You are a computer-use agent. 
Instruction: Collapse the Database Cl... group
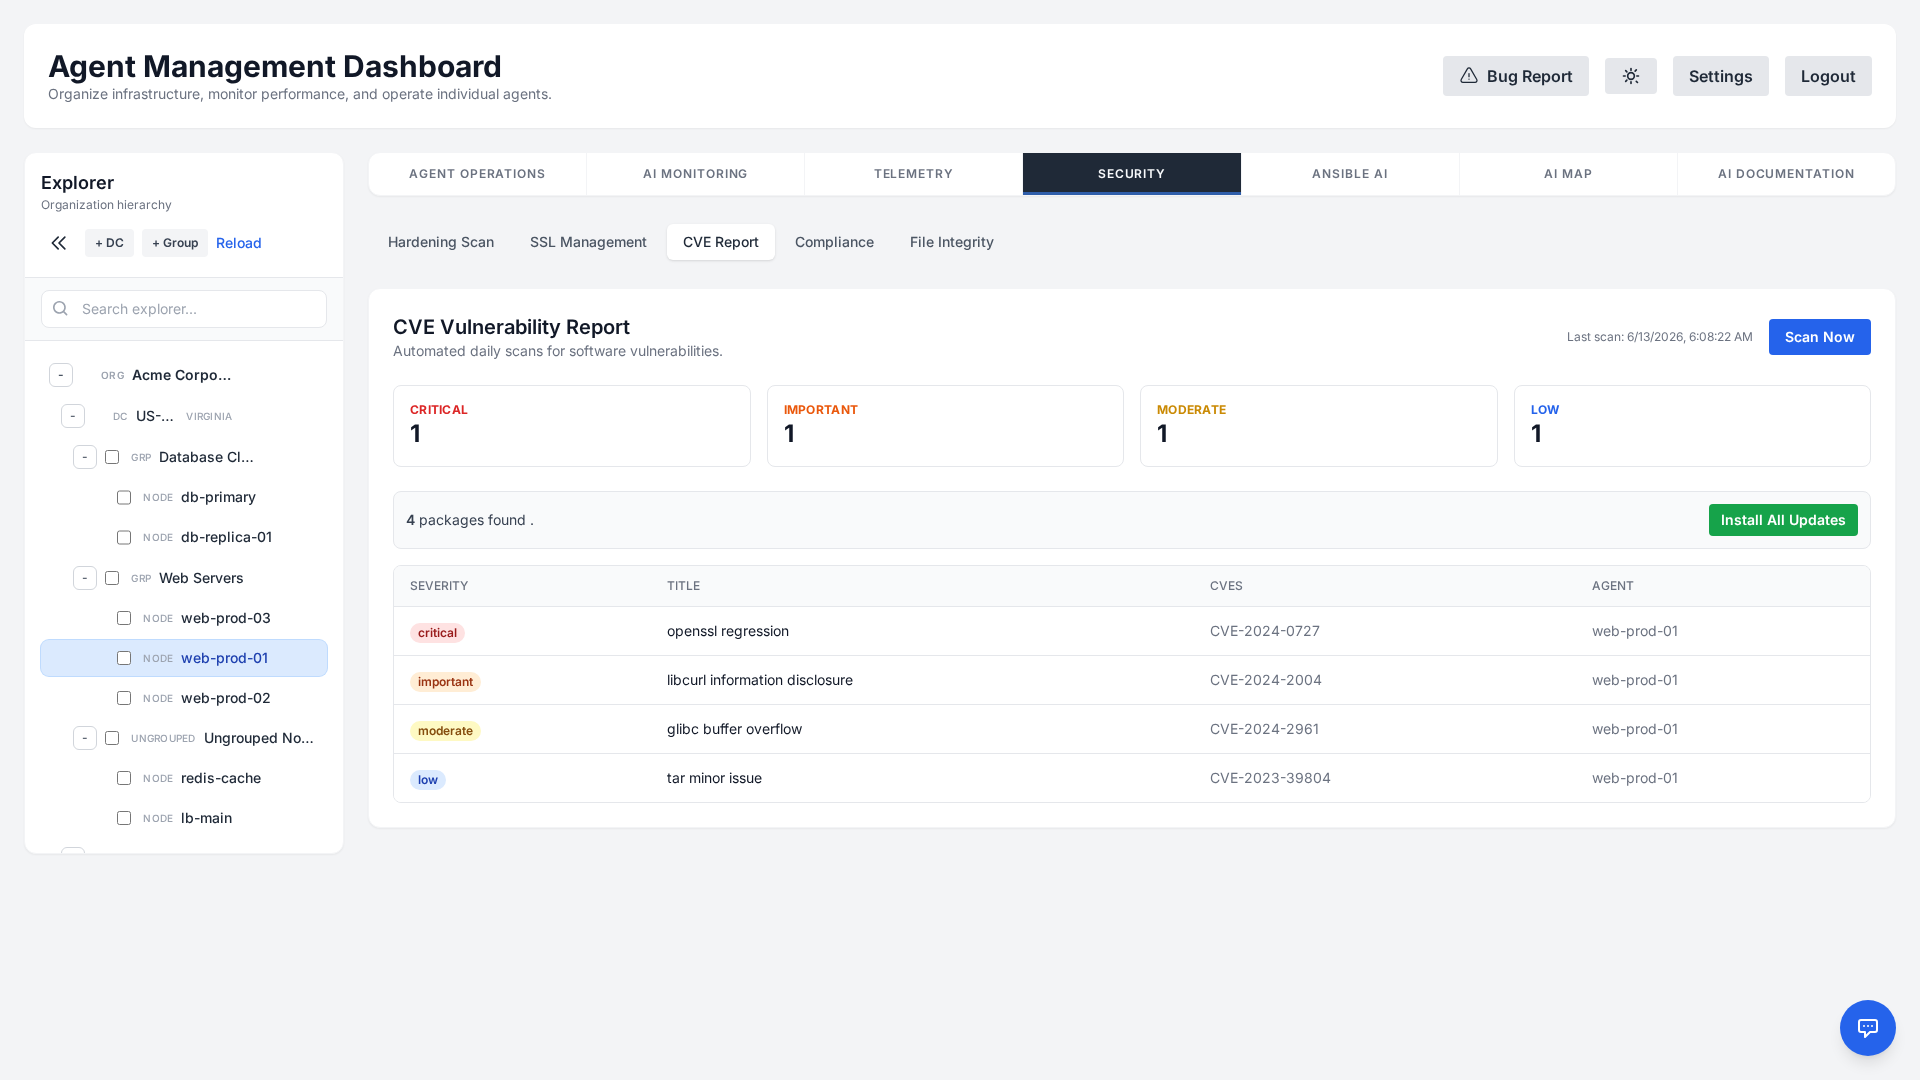coord(85,457)
